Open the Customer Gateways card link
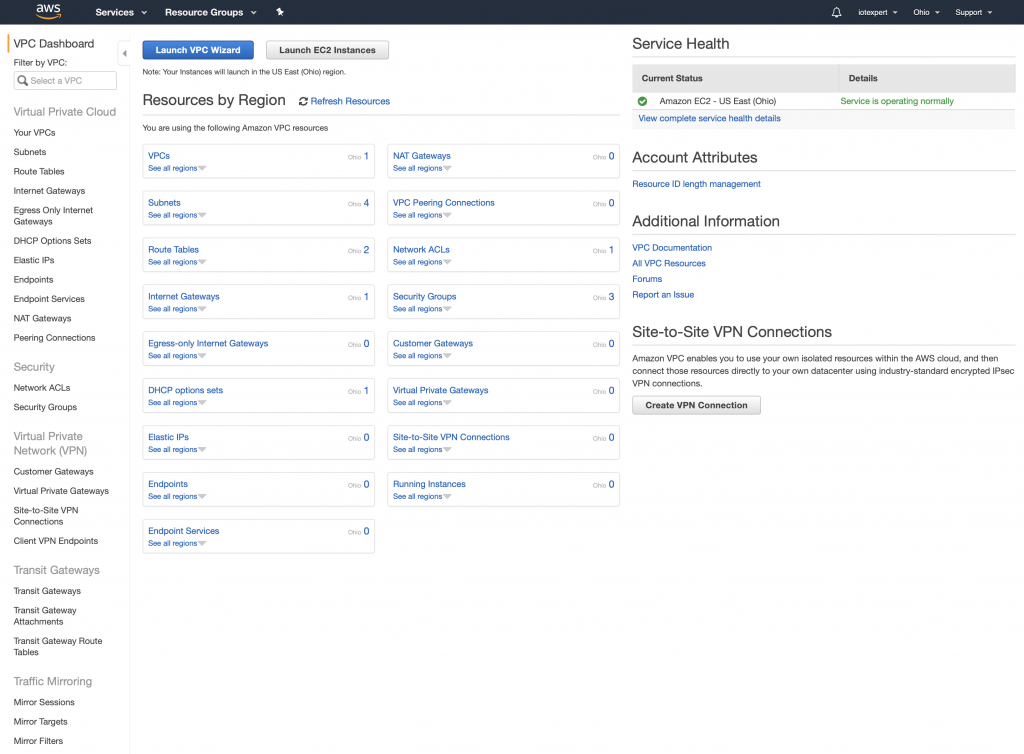The image size is (1024, 754). pyautogui.click(x=432, y=343)
